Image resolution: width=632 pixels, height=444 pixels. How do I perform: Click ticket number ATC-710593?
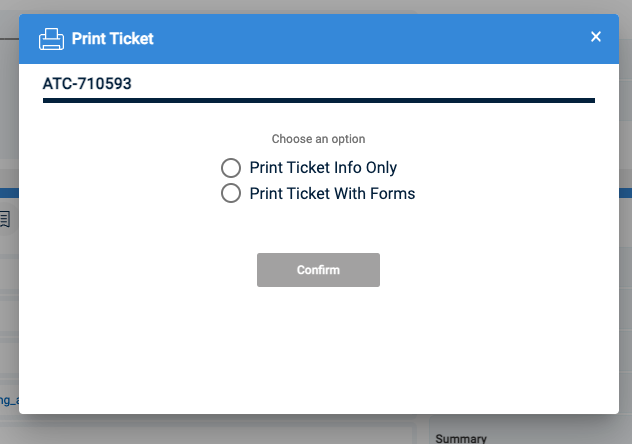(87, 84)
